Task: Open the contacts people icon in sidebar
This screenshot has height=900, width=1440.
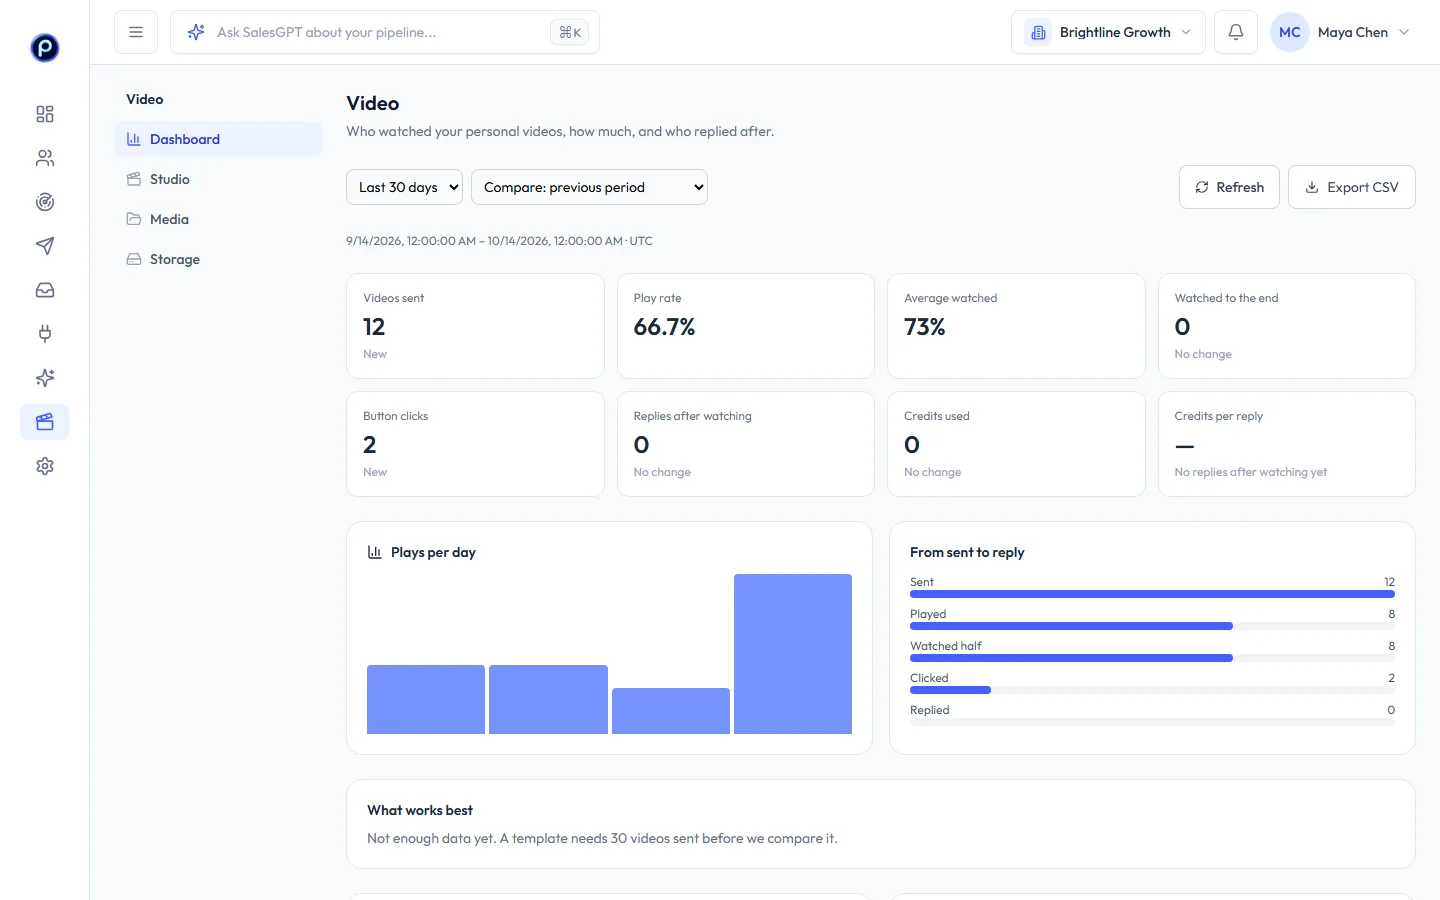Action: [44, 158]
